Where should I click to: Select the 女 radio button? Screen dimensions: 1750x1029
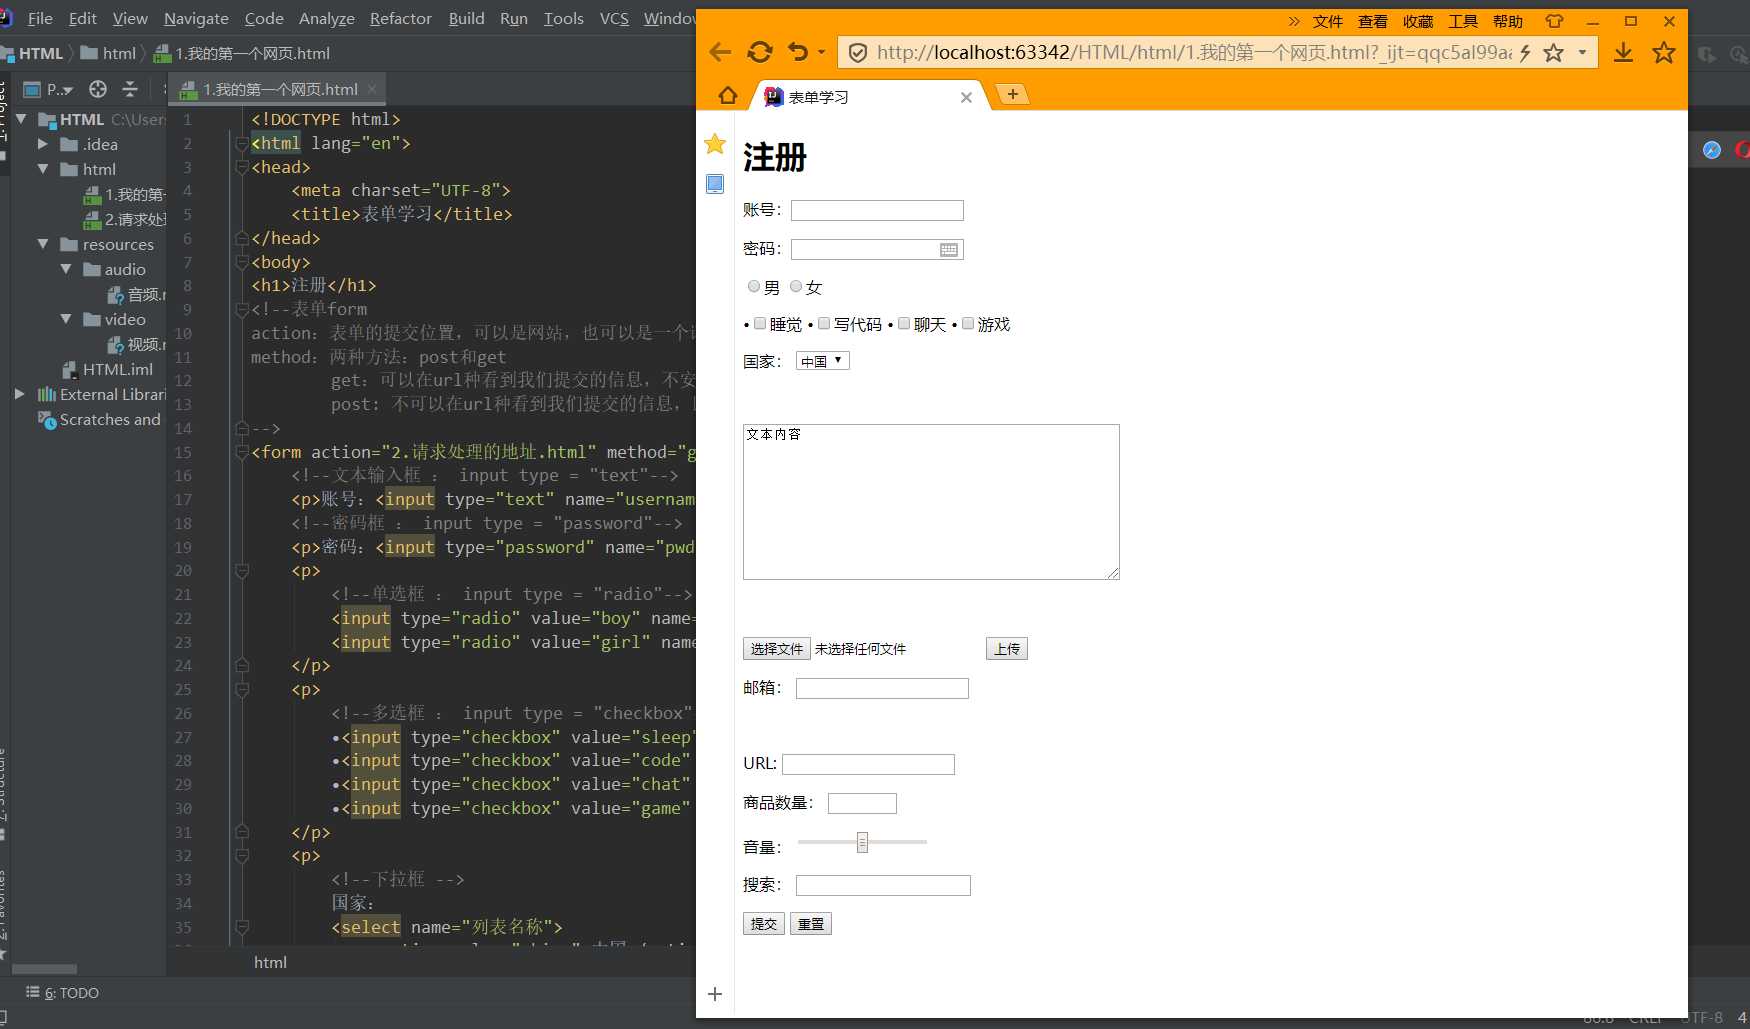[796, 286]
